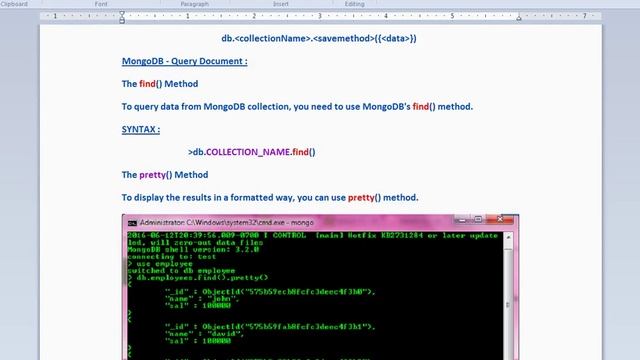Click the heading 'MongoDB - Query Document :'

click(184, 61)
